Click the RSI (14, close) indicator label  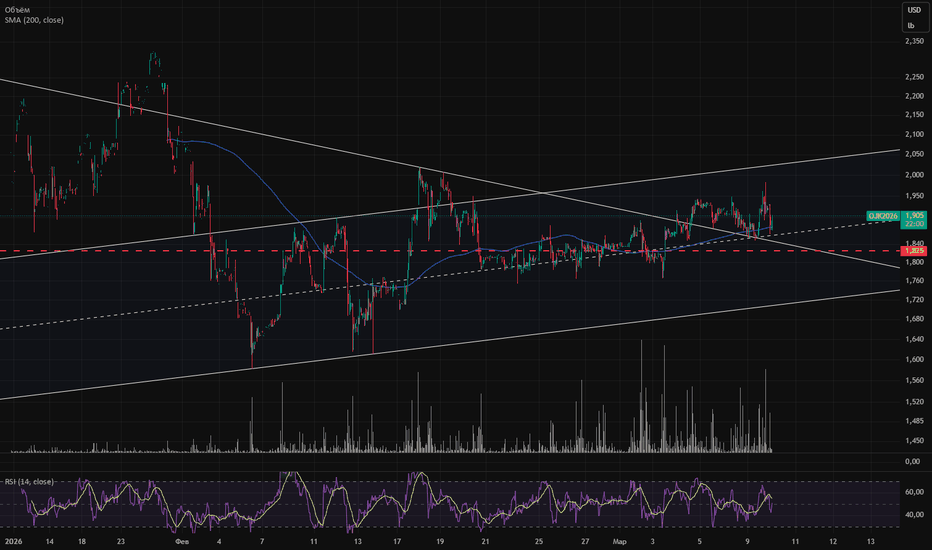click(x=29, y=482)
